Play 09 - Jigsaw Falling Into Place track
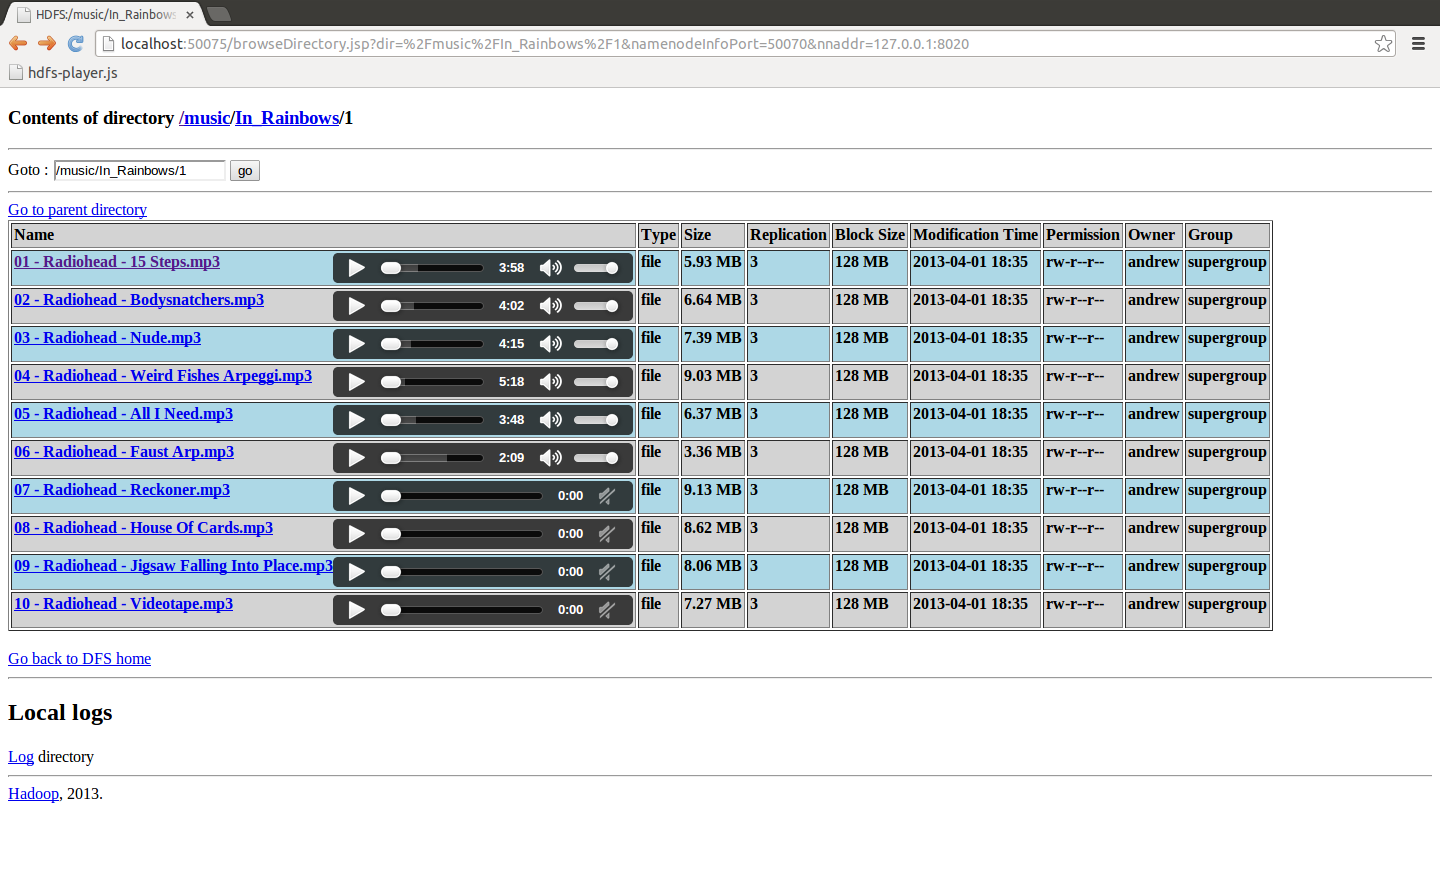1440x876 pixels. [356, 572]
